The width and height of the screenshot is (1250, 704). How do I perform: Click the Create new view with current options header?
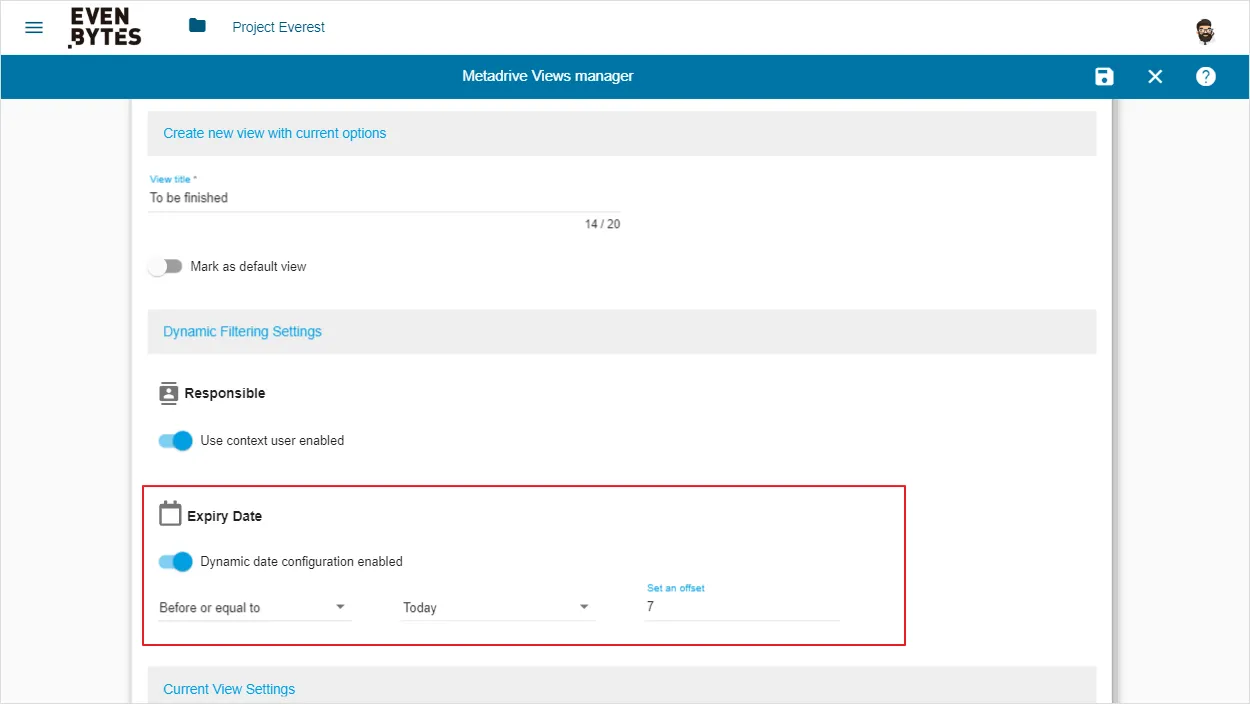[622, 133]
